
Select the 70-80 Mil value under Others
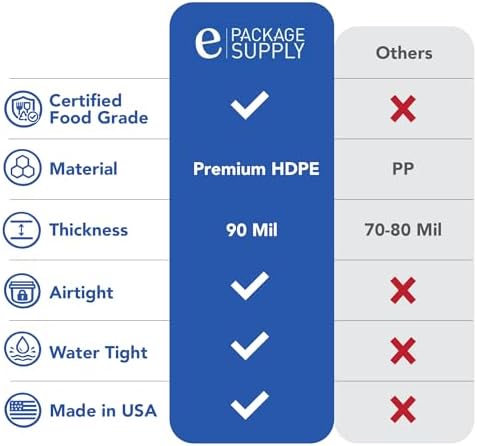403,230
